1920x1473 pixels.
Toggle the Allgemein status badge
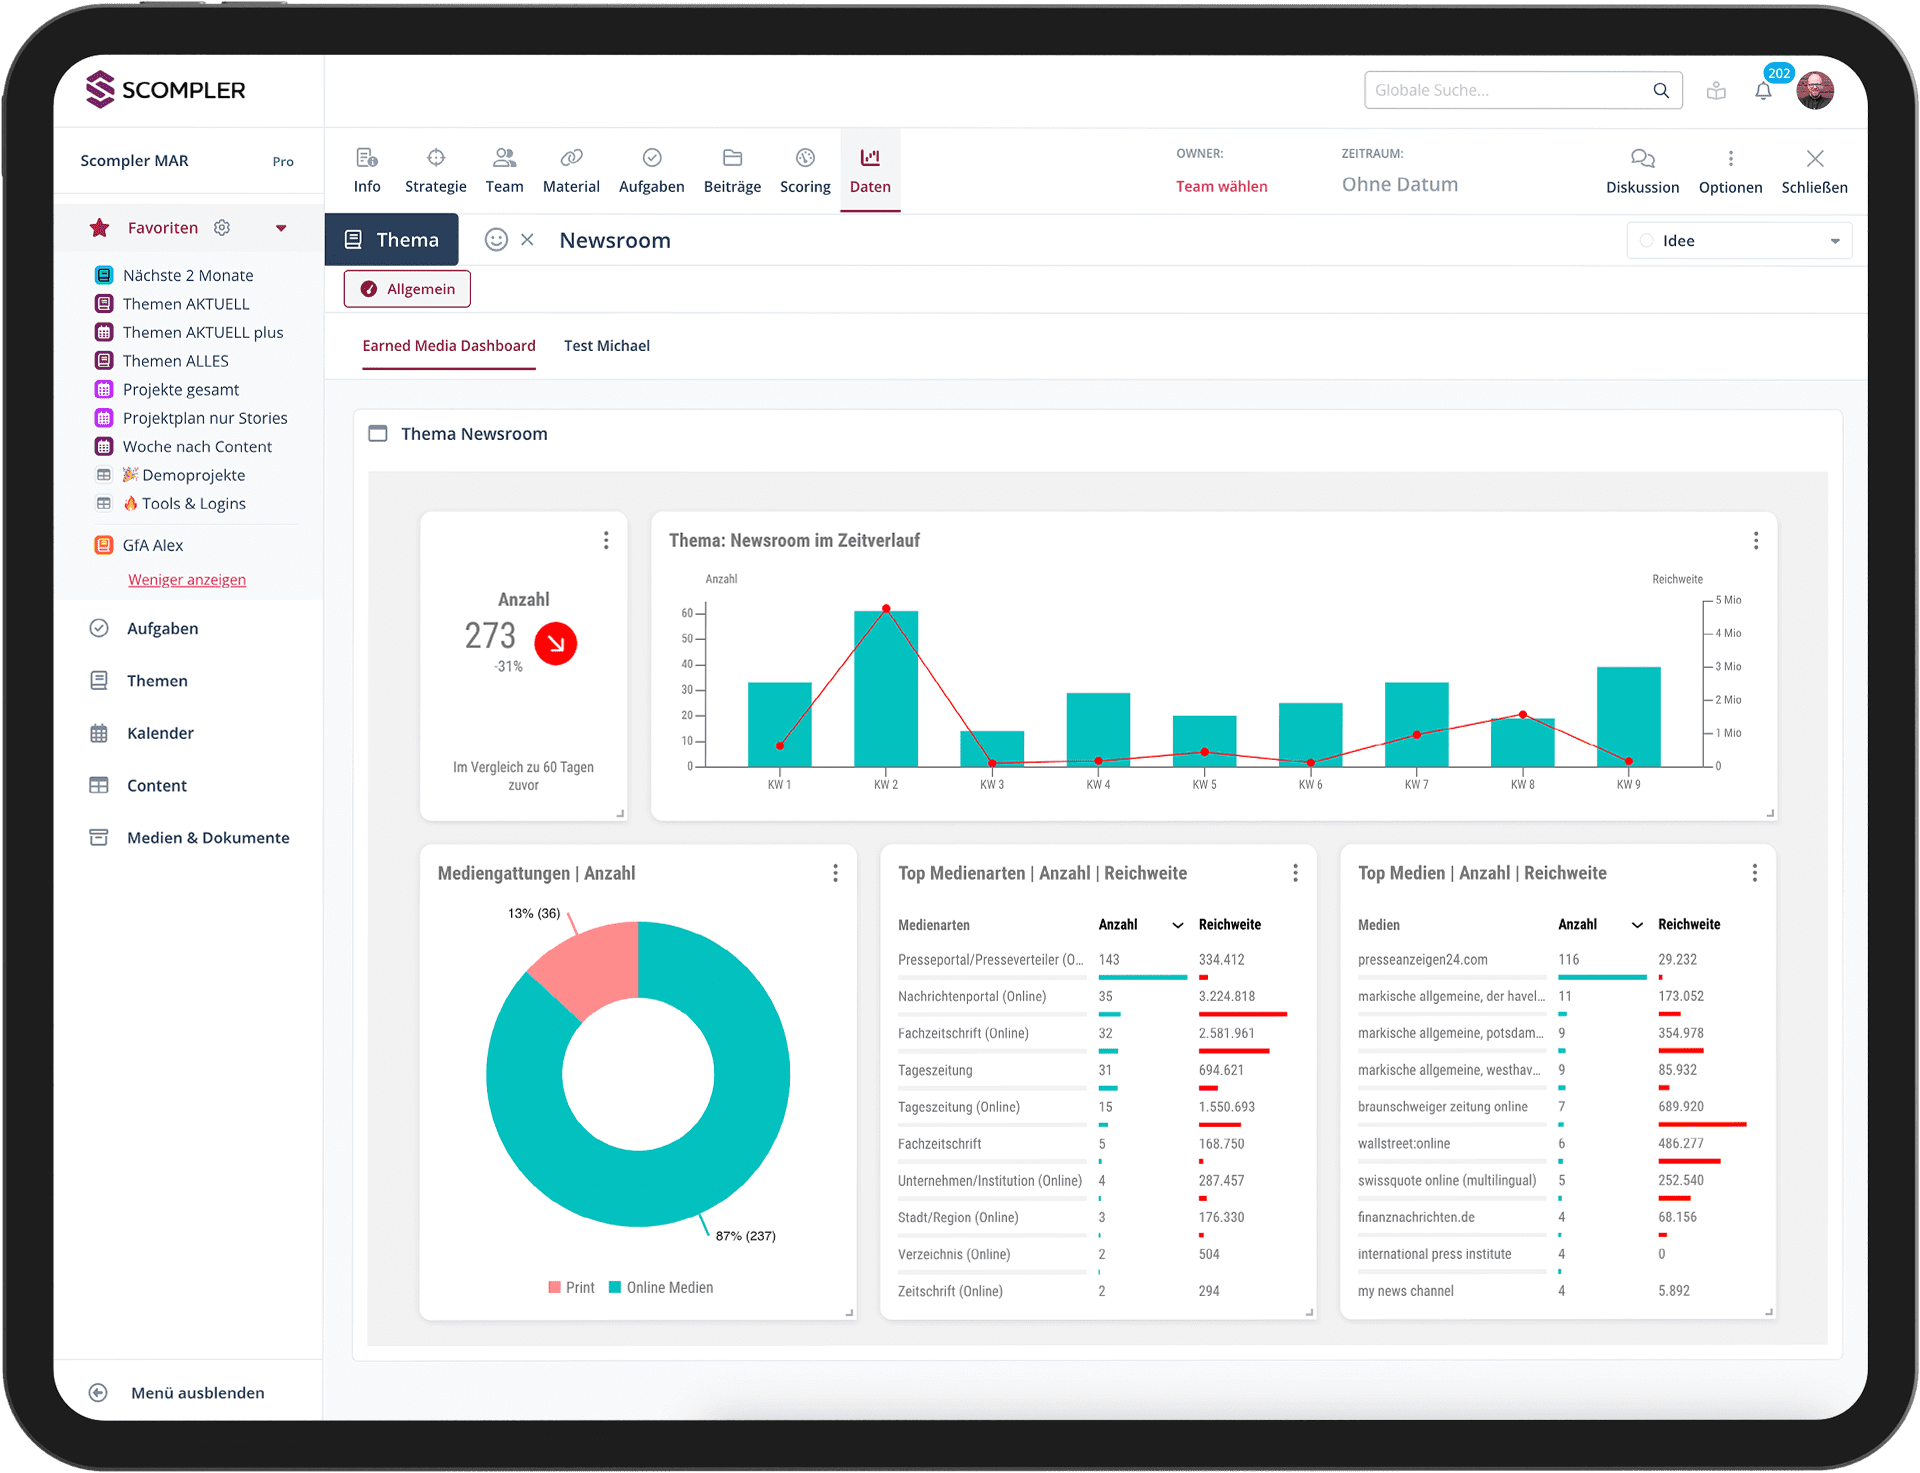click(x=406, y=288)
